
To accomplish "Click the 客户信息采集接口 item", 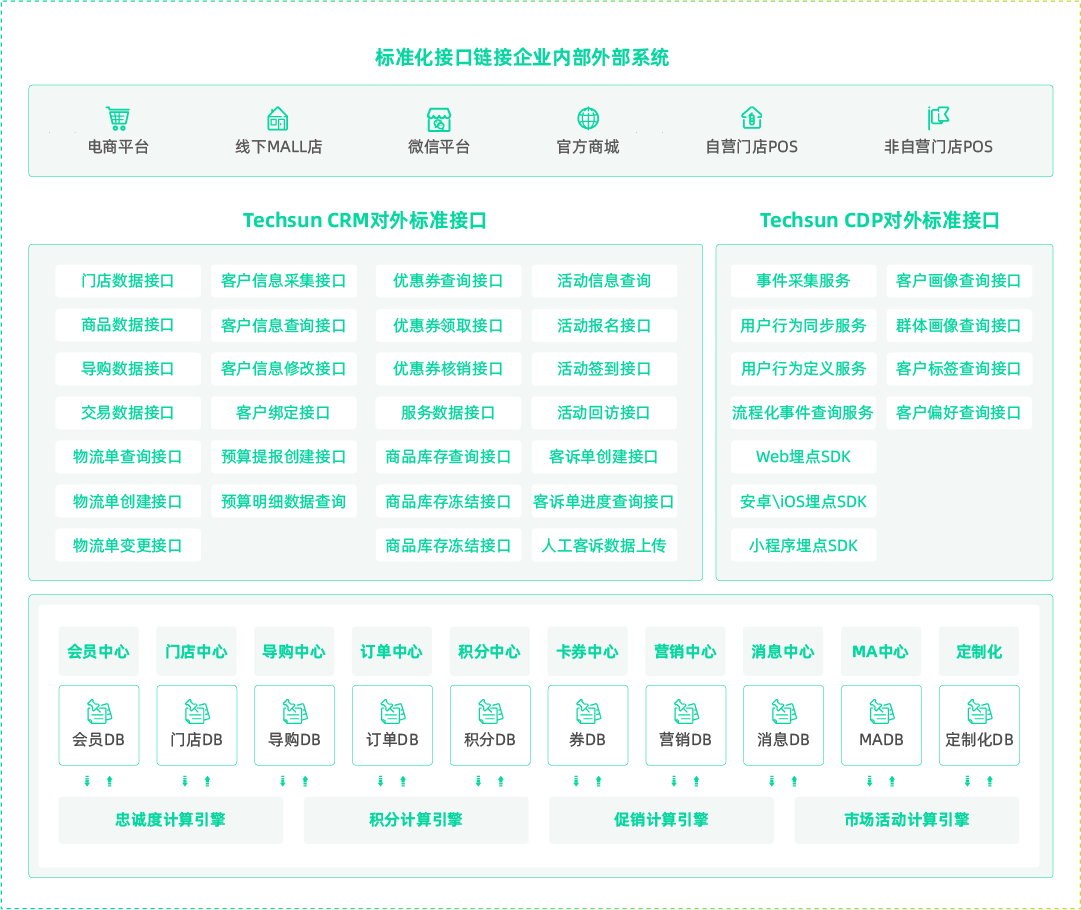I will pyautogui.click(x=284, y=281).
